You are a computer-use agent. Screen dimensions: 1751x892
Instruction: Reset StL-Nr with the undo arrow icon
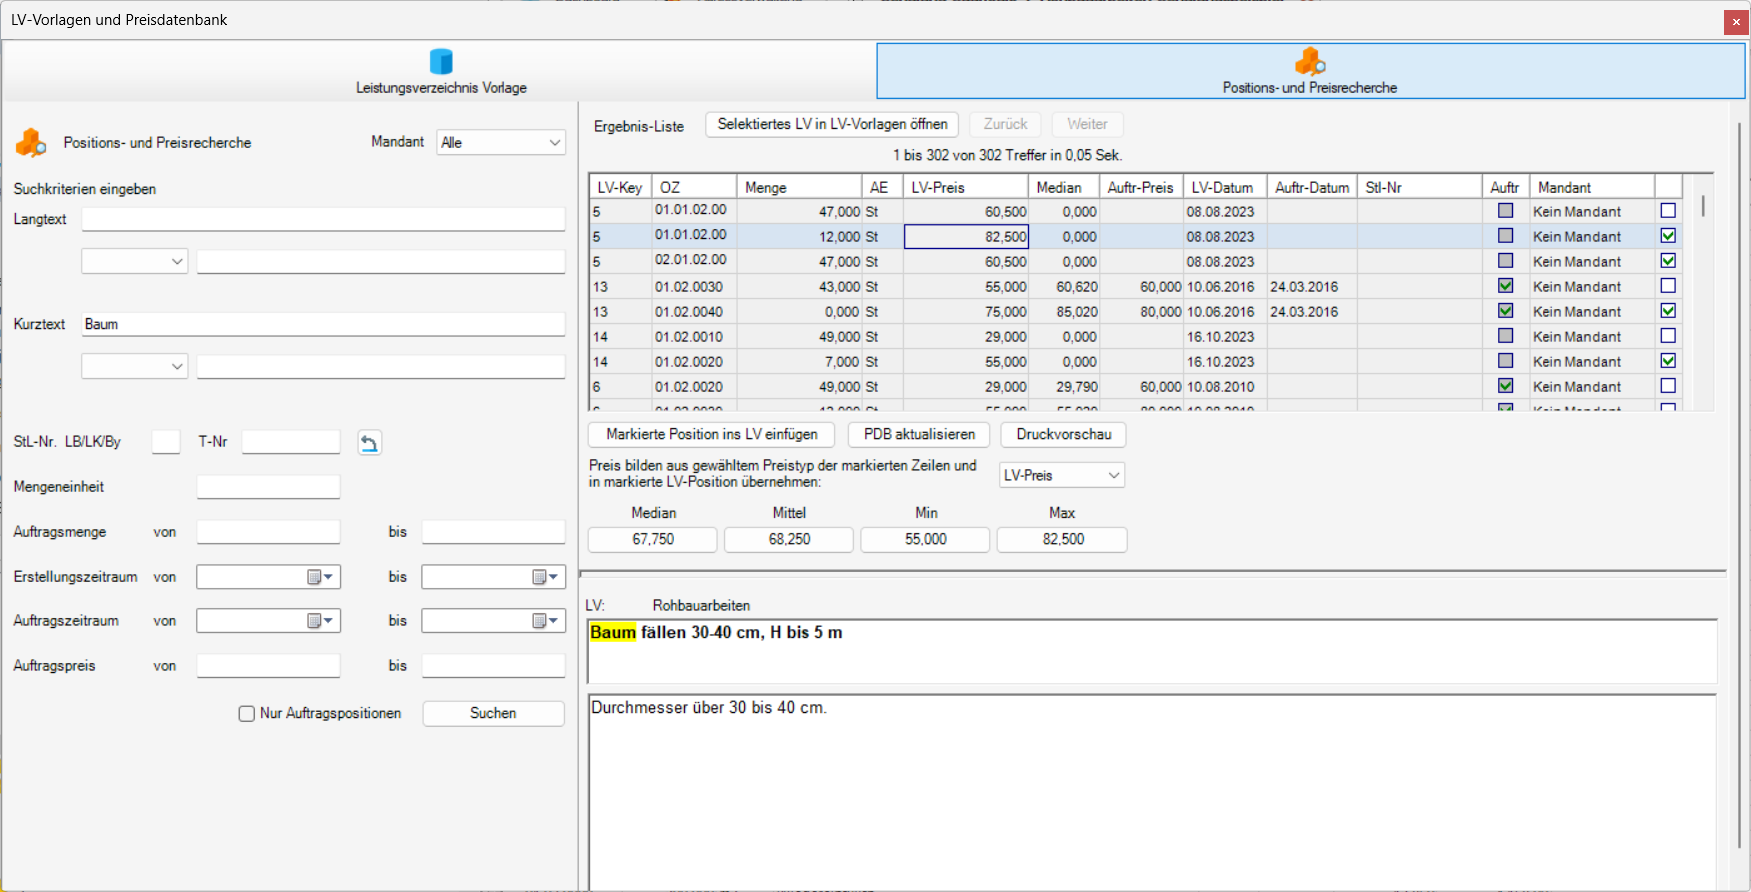click(x=369, y=443)
